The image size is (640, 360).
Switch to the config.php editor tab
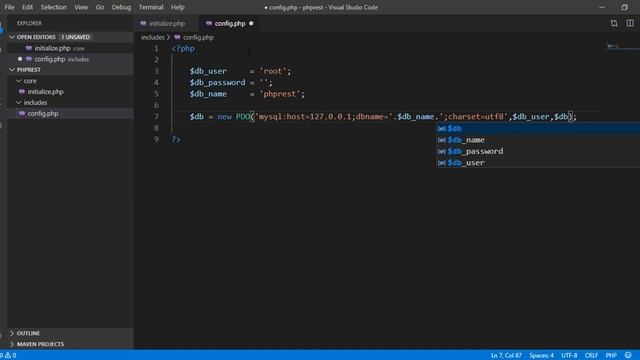[x=230, y=24]
